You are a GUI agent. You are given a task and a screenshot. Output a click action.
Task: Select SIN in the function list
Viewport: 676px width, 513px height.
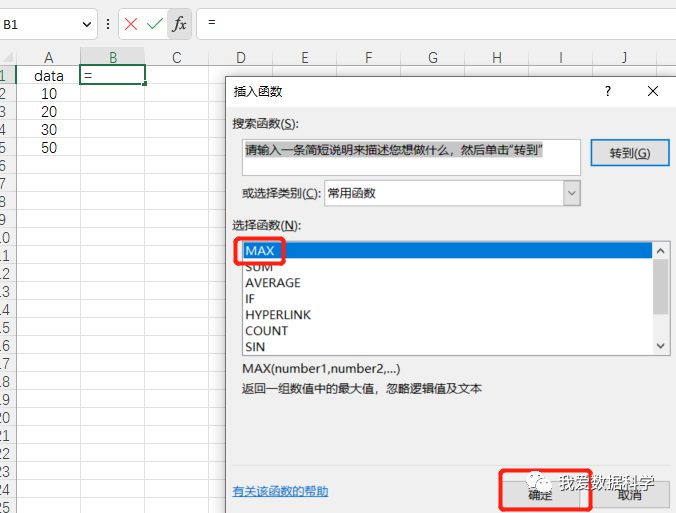click(x=448, y=347)
